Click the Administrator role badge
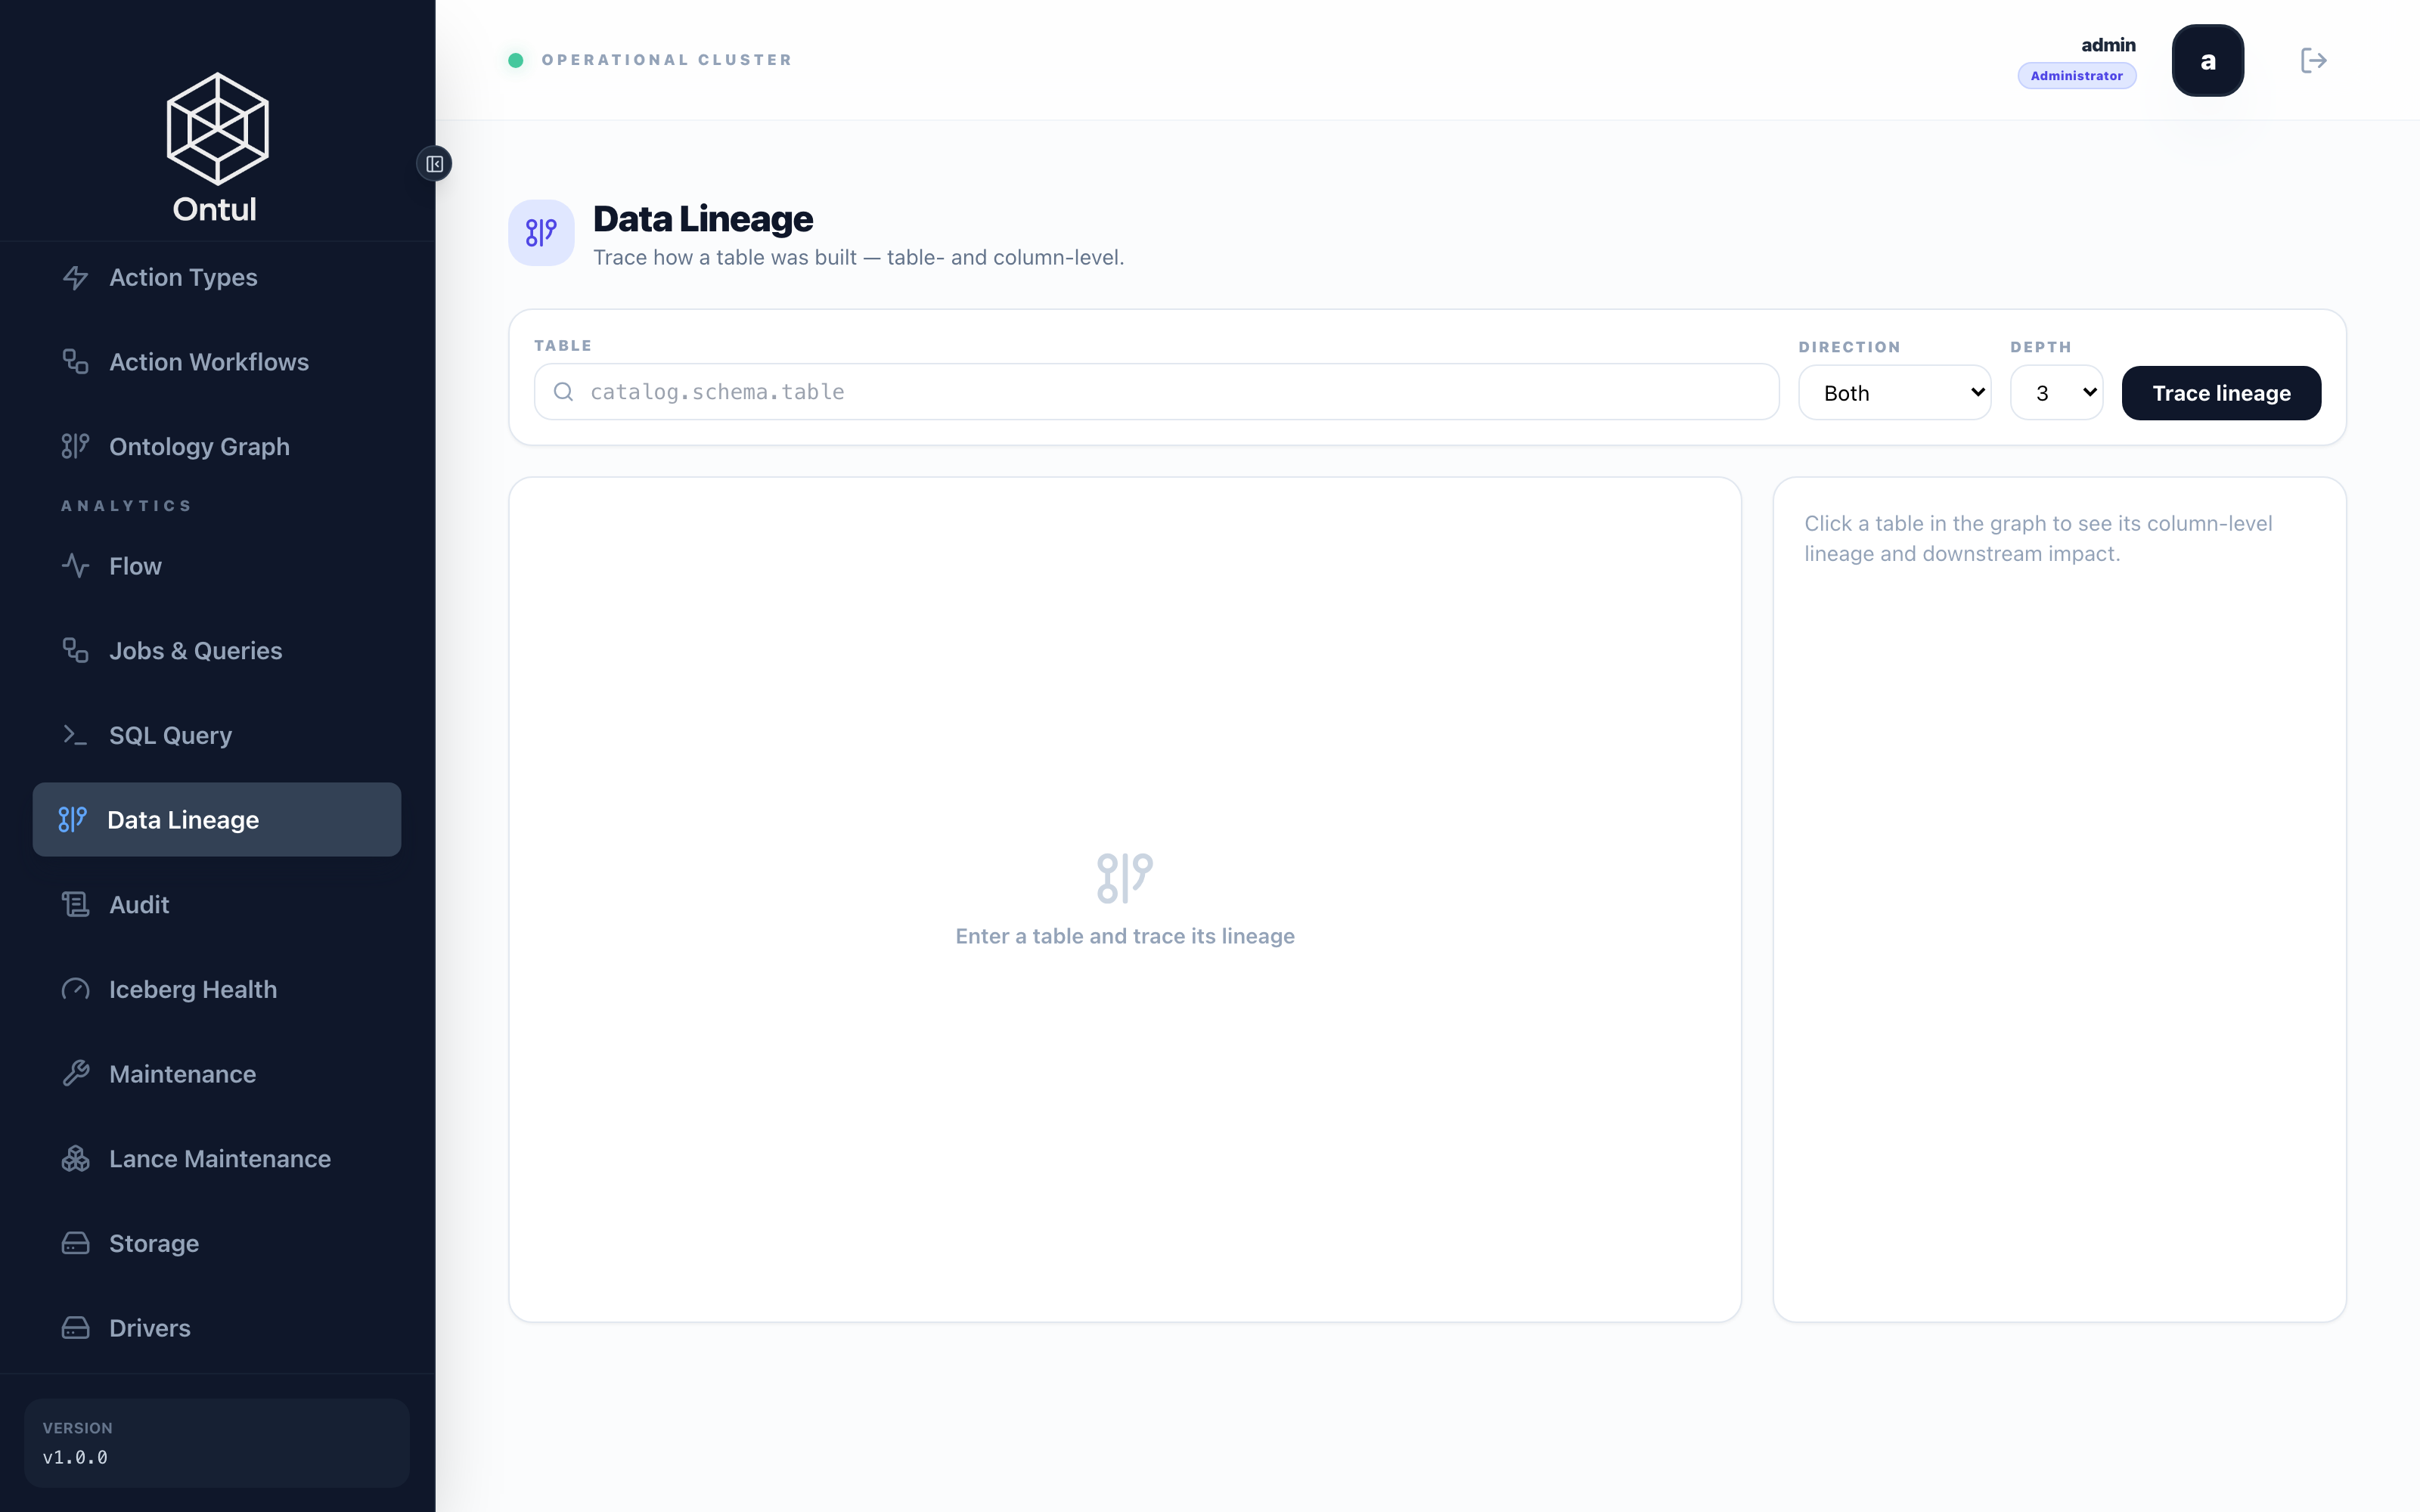 coord(2076,76)
